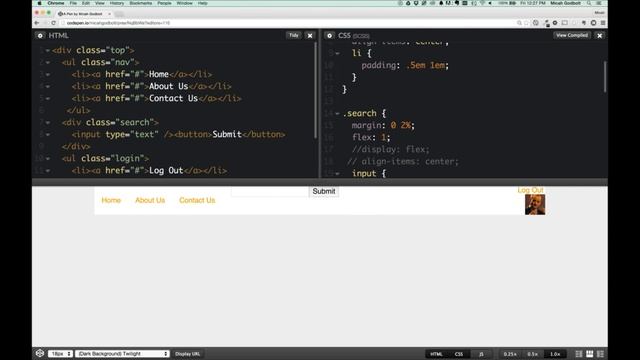Click the "flex: 1;" line in CSS

click(371, 138)
